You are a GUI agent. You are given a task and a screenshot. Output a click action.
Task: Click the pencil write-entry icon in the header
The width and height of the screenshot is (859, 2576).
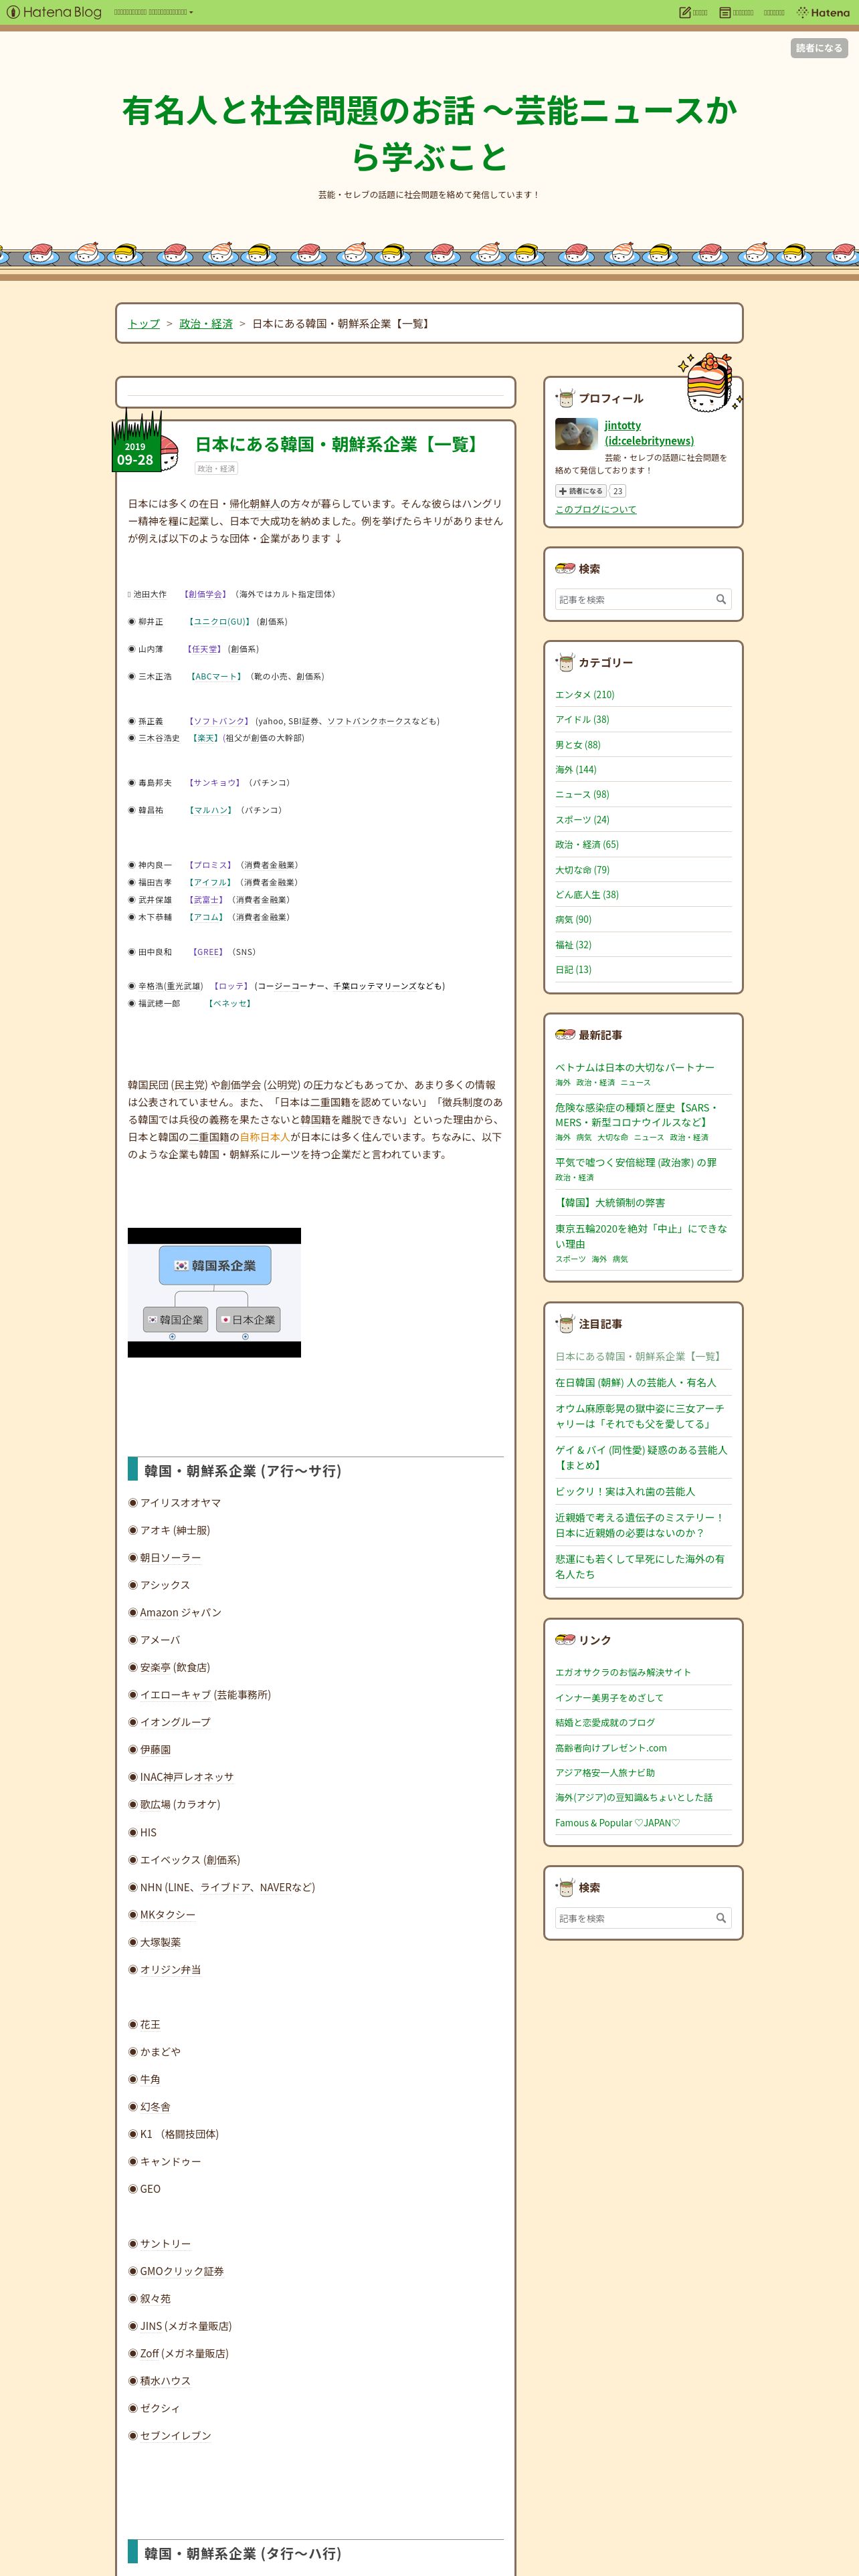coord(685,12)
